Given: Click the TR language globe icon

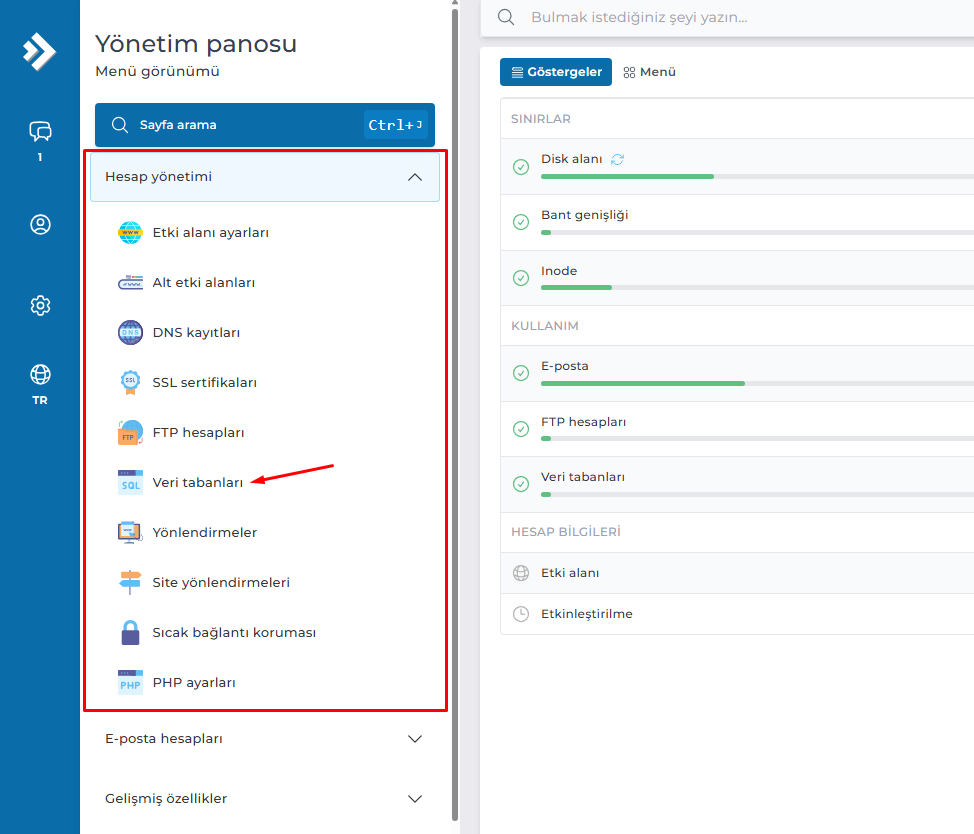Looking at the screenshot, I should [x=40, y=374].
